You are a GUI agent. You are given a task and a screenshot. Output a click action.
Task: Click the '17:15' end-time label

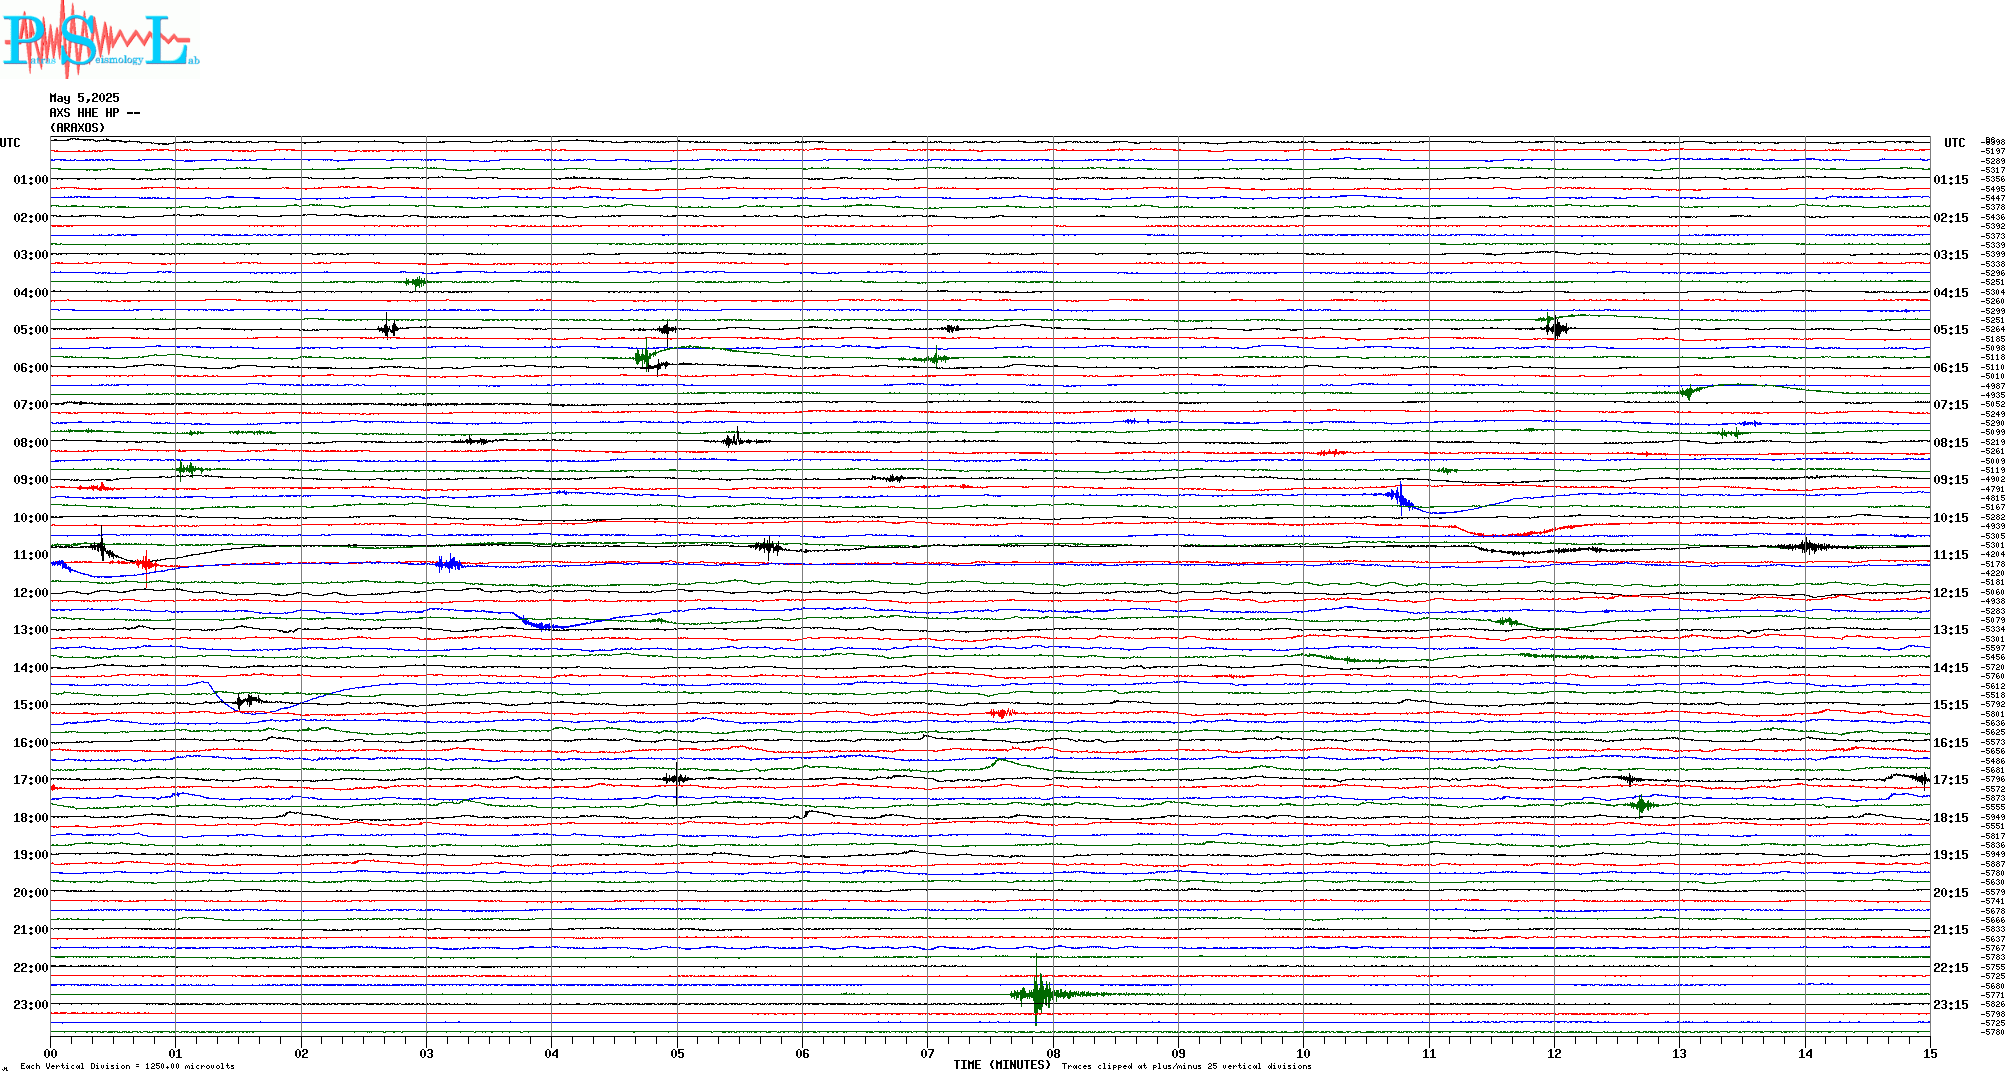1951,780
